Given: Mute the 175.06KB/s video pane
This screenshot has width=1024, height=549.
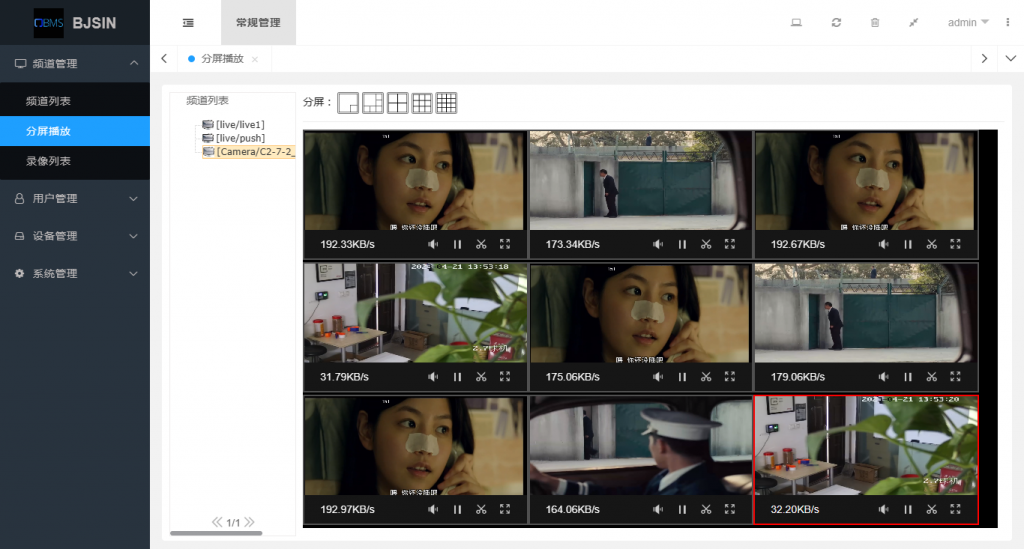Looking at the screenshot, I should 658,377.
